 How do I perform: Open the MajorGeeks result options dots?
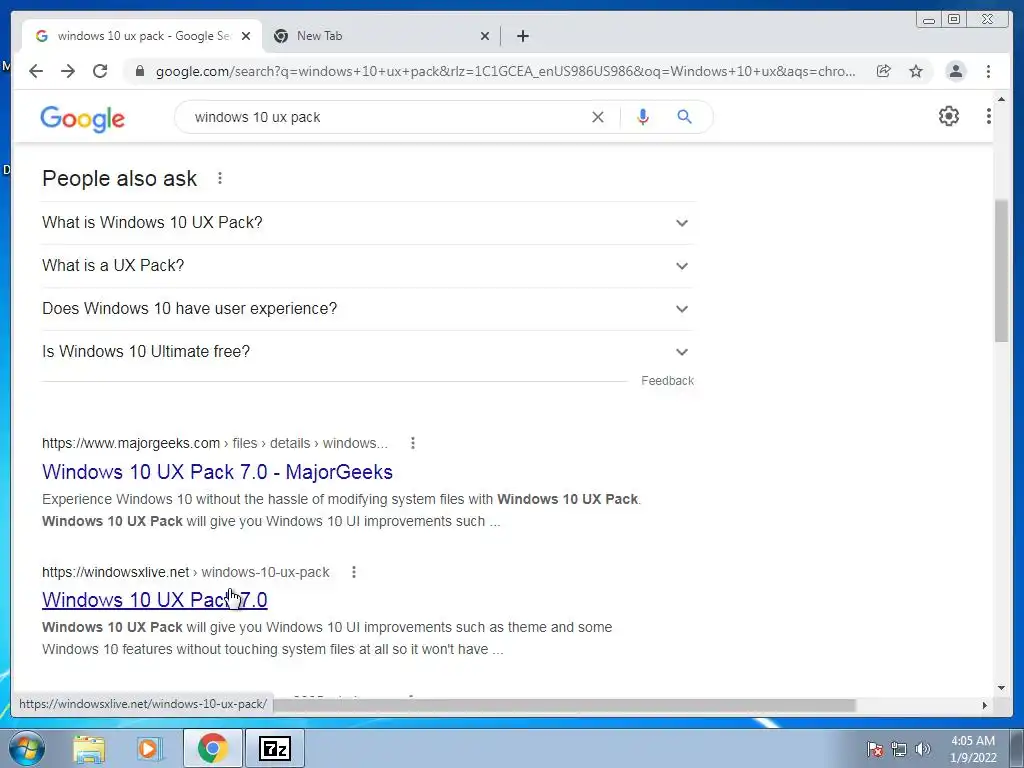click(413, 443)
